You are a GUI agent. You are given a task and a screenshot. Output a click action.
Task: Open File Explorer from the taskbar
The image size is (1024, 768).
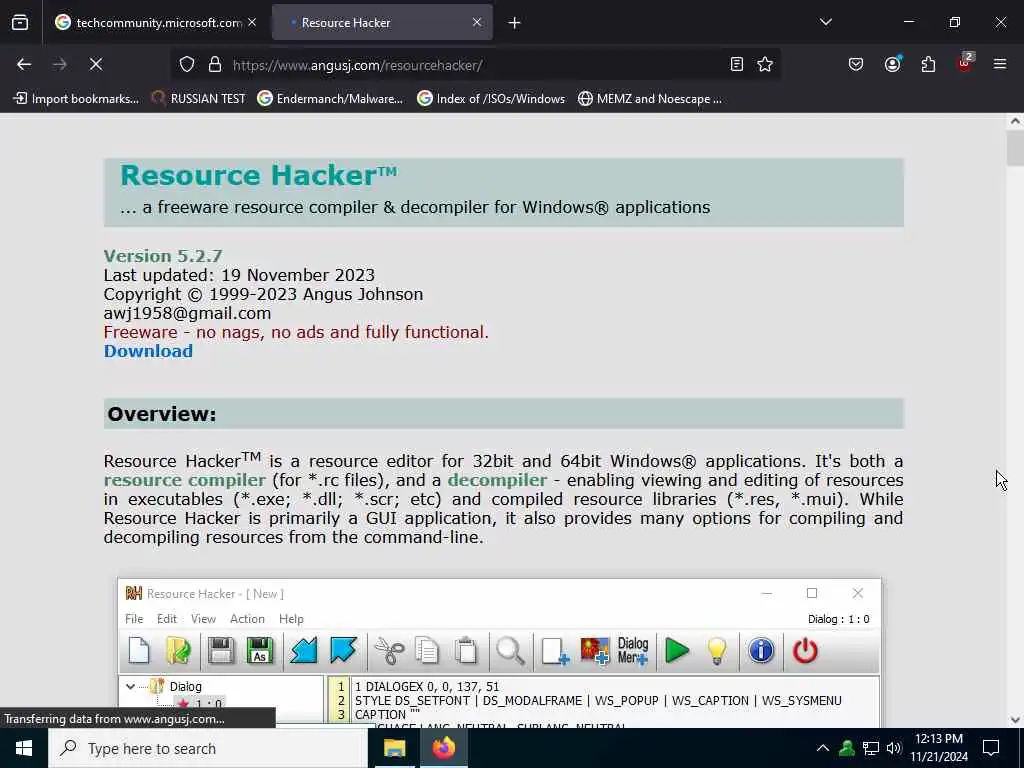click(394, 748)
